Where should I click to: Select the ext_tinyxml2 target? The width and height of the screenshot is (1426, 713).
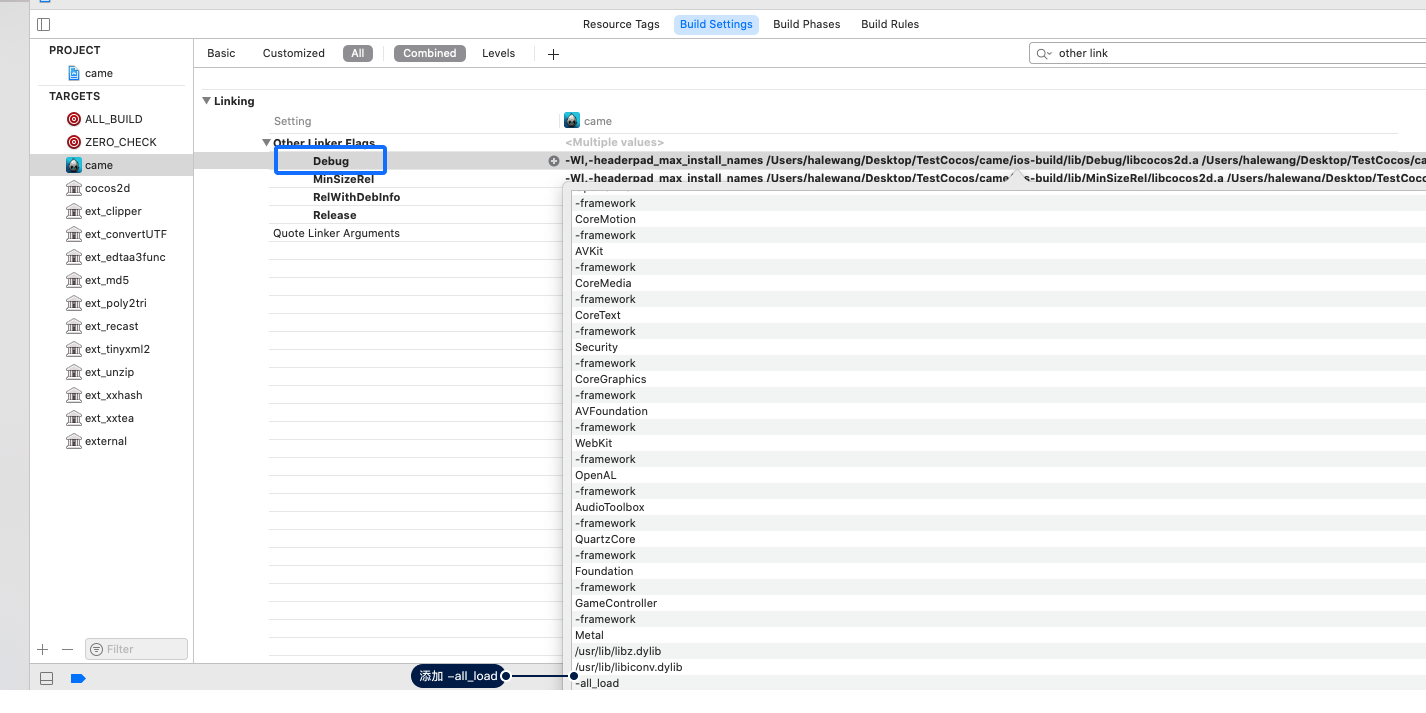[116, 349]
